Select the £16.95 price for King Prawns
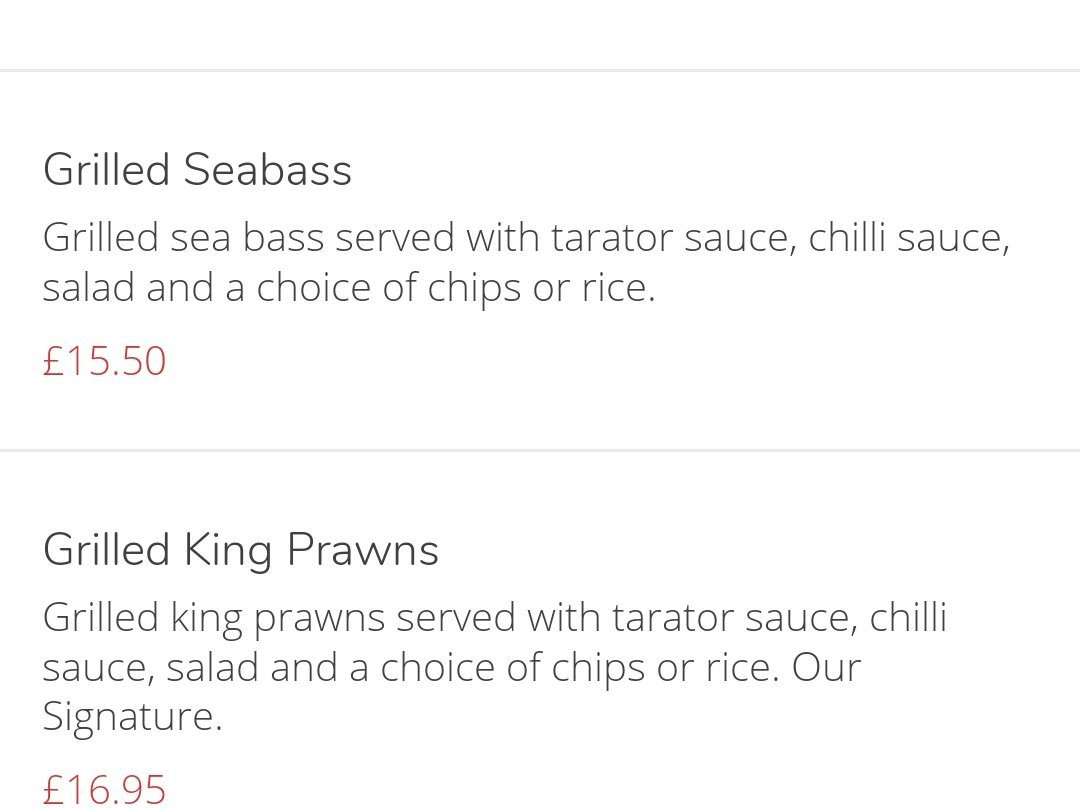Viewport: 1080px width, 808px height. coord(105,789)
